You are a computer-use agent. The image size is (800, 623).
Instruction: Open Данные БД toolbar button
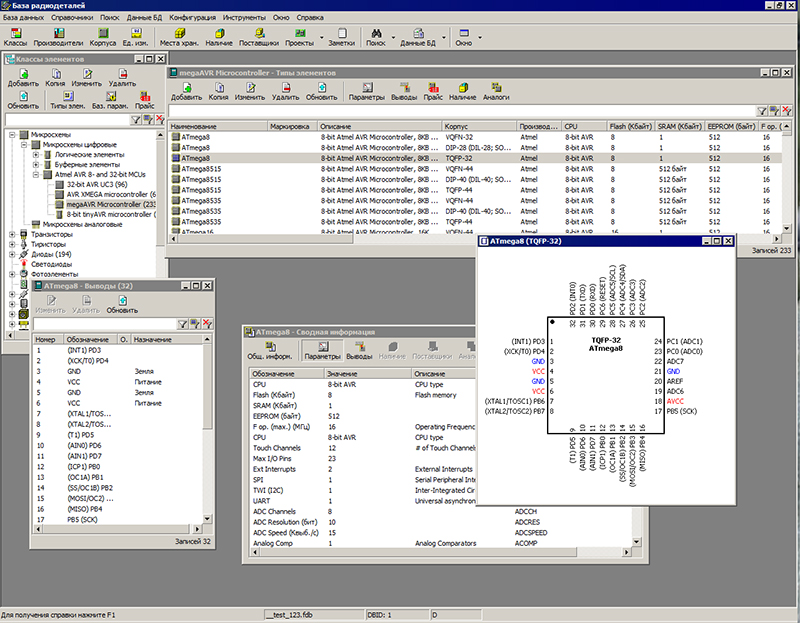tap(418, 37)
